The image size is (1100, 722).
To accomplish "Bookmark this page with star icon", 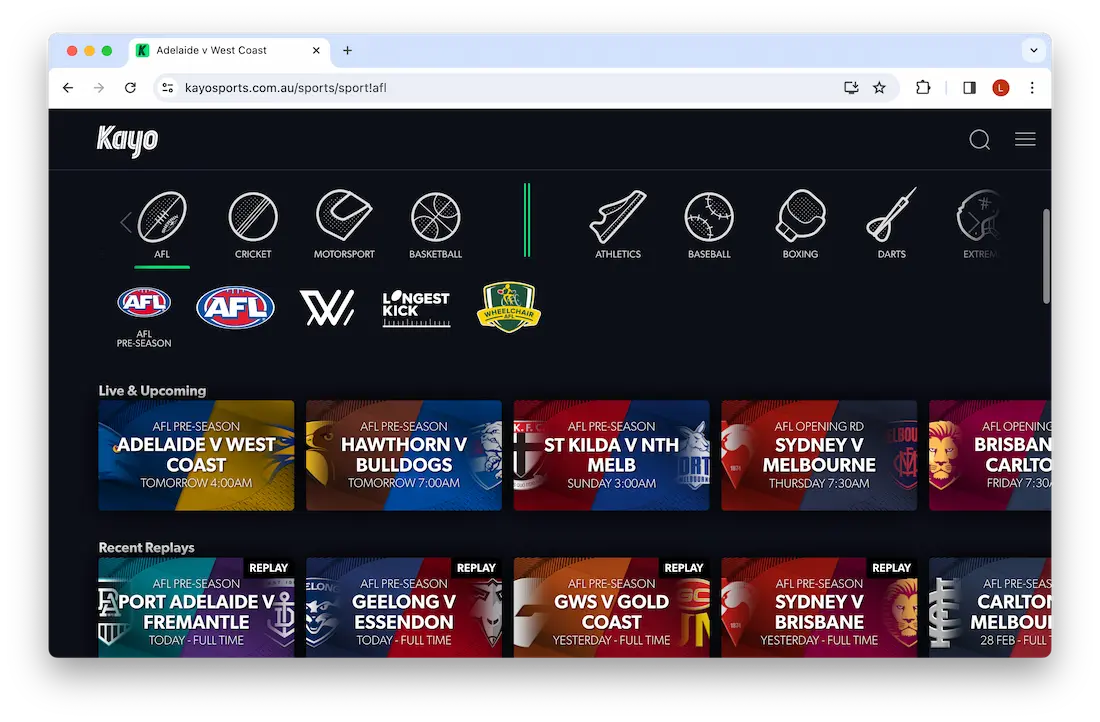I will (x=879, y=88).
